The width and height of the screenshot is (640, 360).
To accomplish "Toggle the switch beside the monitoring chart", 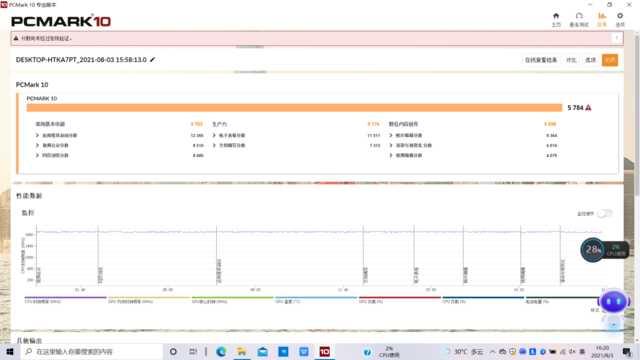I will pos(605,213).
